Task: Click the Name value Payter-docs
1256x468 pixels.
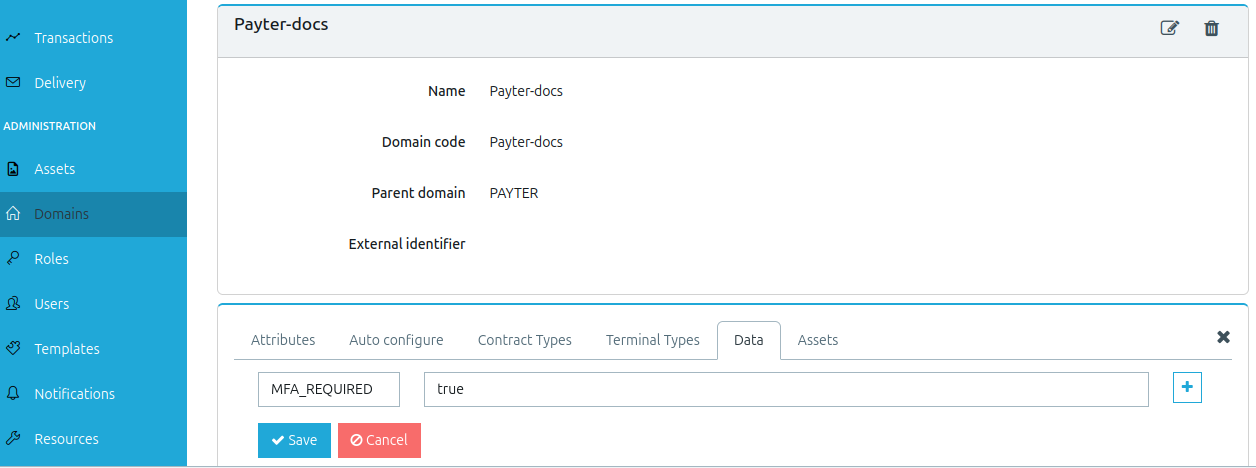Action: pos(526,91)
